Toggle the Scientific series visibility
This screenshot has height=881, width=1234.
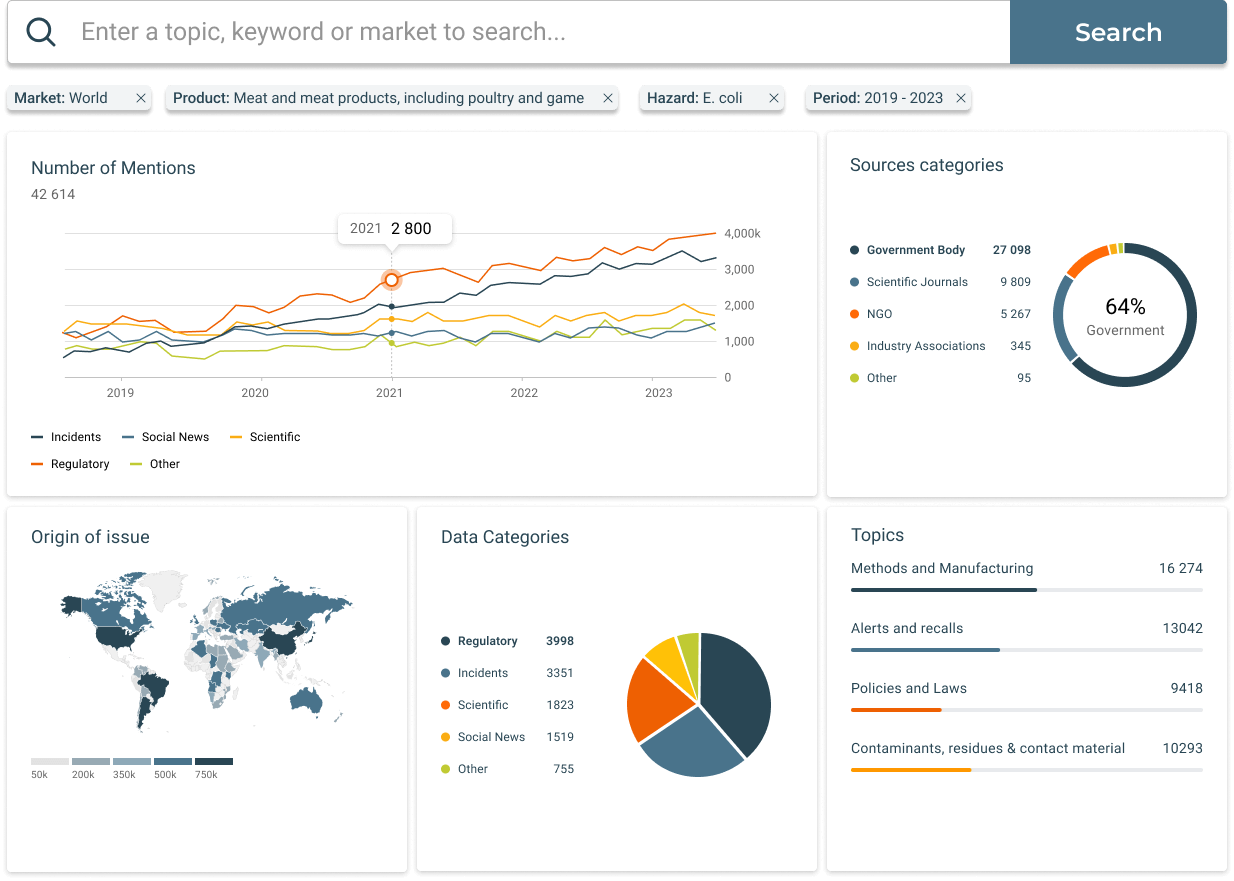point(265,437)
